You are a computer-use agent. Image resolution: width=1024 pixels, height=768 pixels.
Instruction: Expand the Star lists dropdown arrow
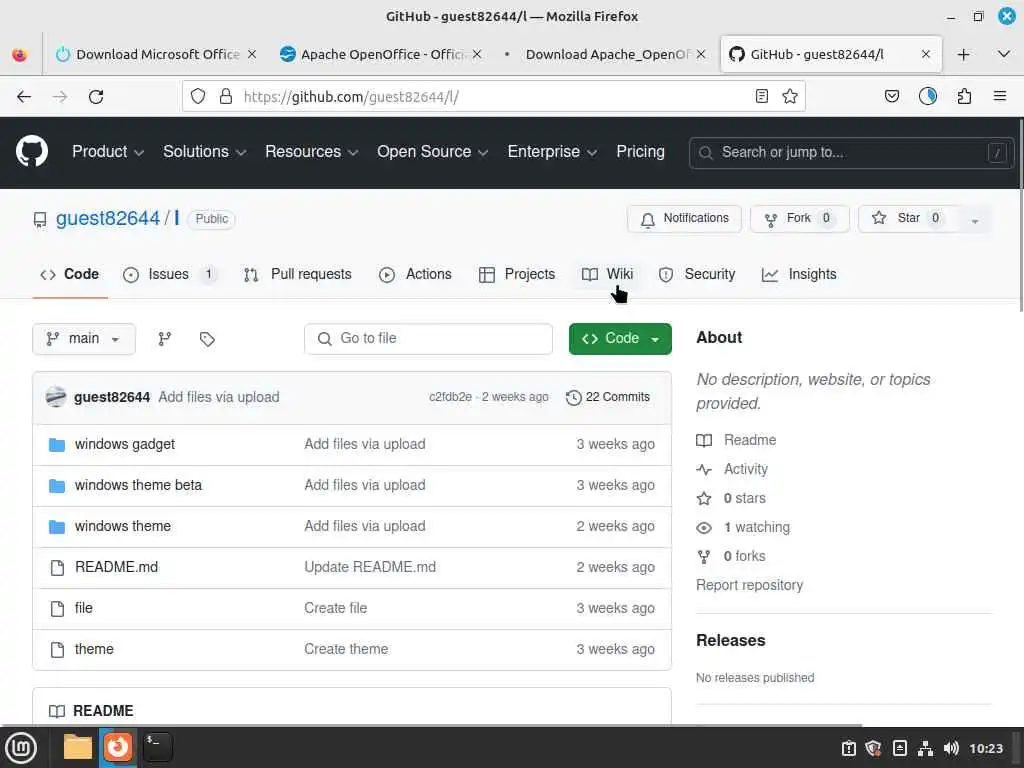[x=974, y=219]
